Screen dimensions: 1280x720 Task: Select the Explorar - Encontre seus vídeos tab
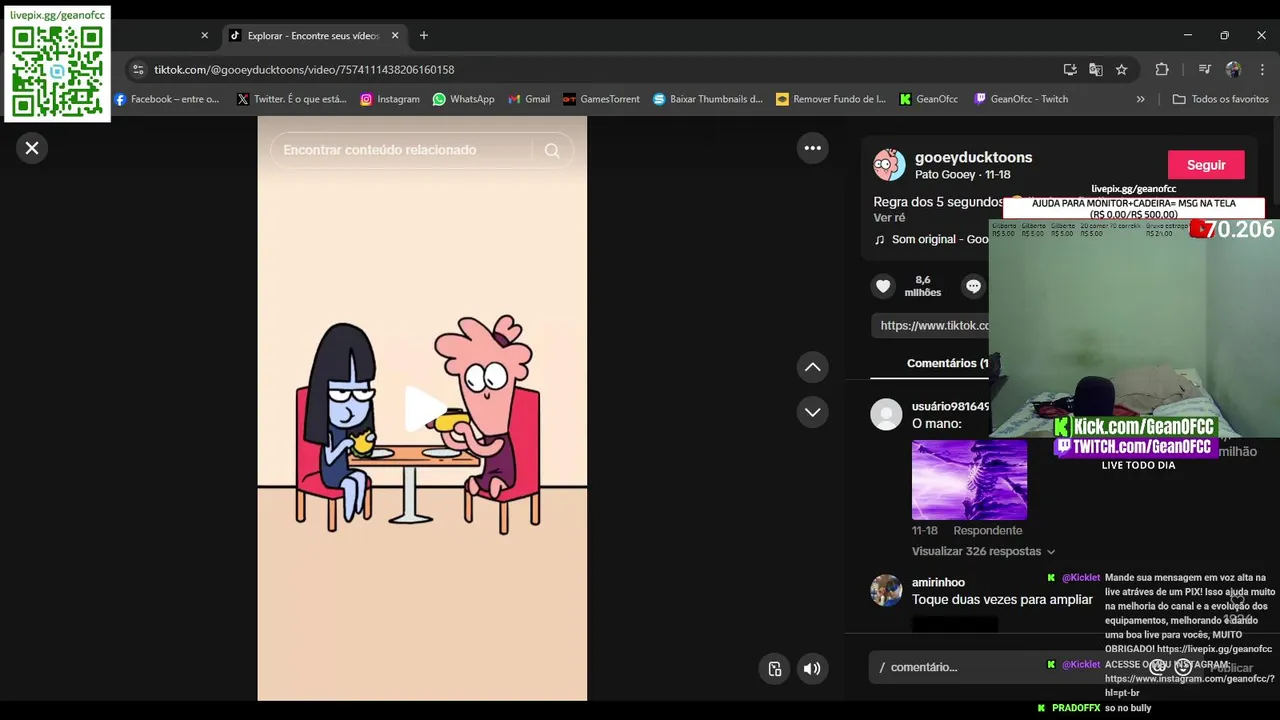coord(313,35)
